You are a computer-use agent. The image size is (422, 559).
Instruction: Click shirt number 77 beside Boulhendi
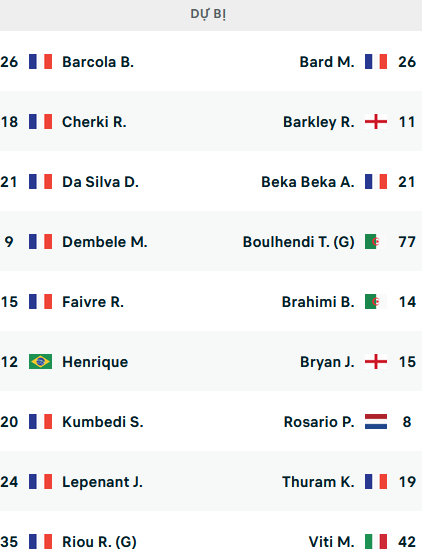407,242
